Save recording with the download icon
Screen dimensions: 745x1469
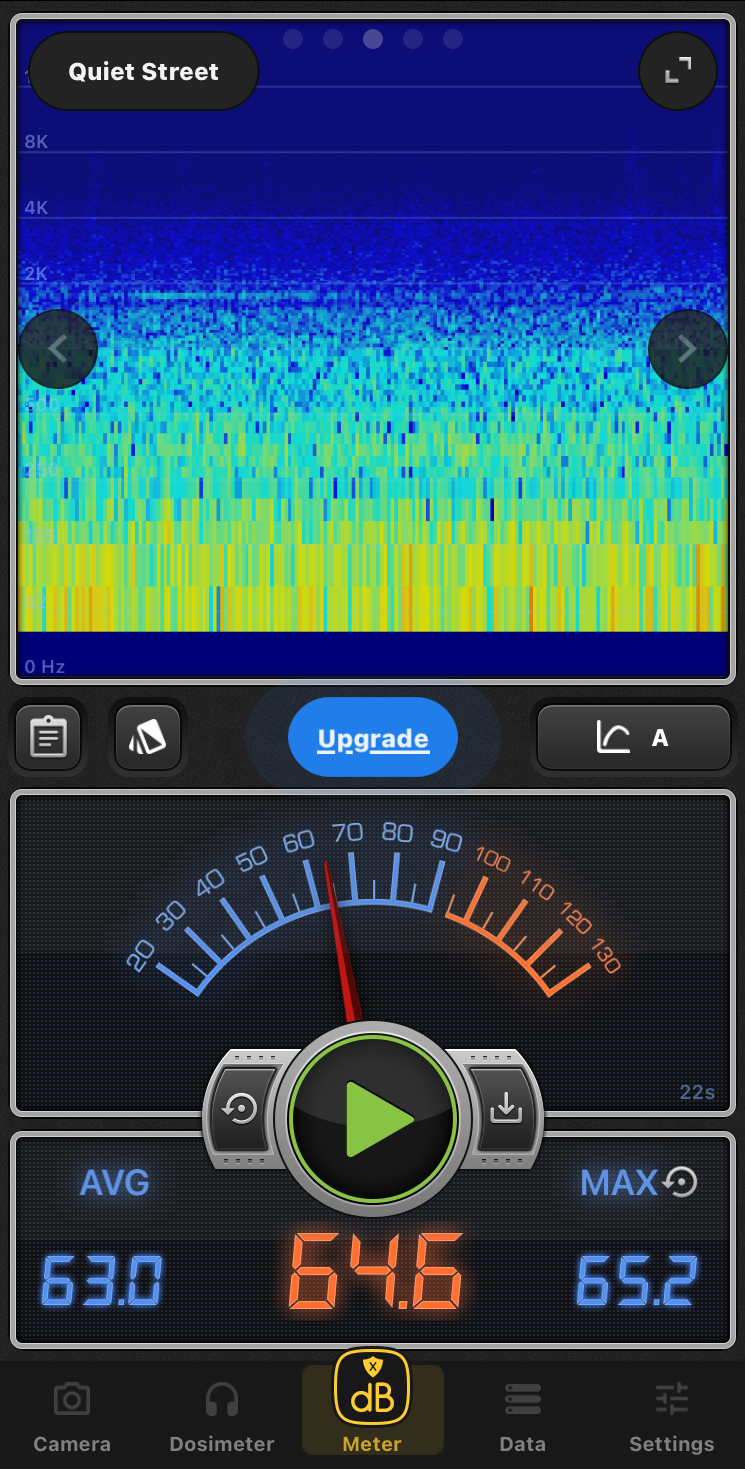click(506, 1108)
